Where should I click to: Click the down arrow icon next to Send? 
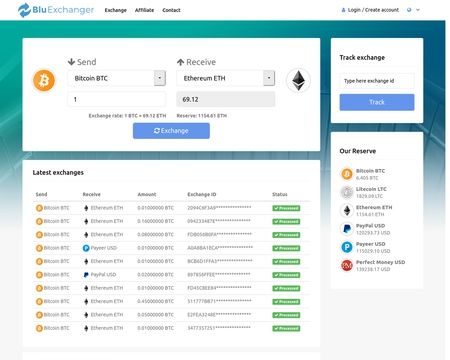[x=71, y=62]
